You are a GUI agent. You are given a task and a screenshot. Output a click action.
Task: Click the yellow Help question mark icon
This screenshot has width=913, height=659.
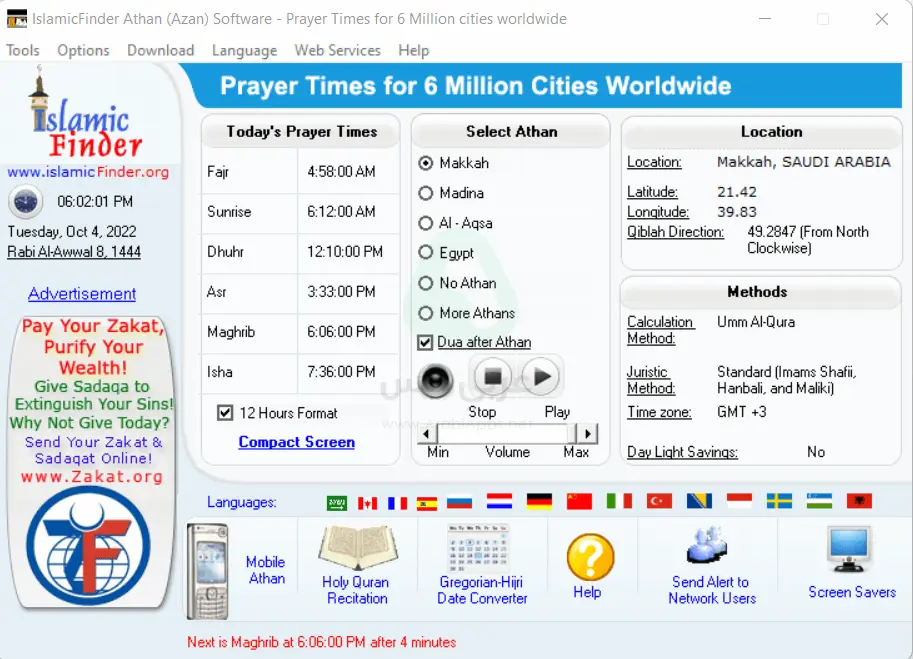(590, 557)
